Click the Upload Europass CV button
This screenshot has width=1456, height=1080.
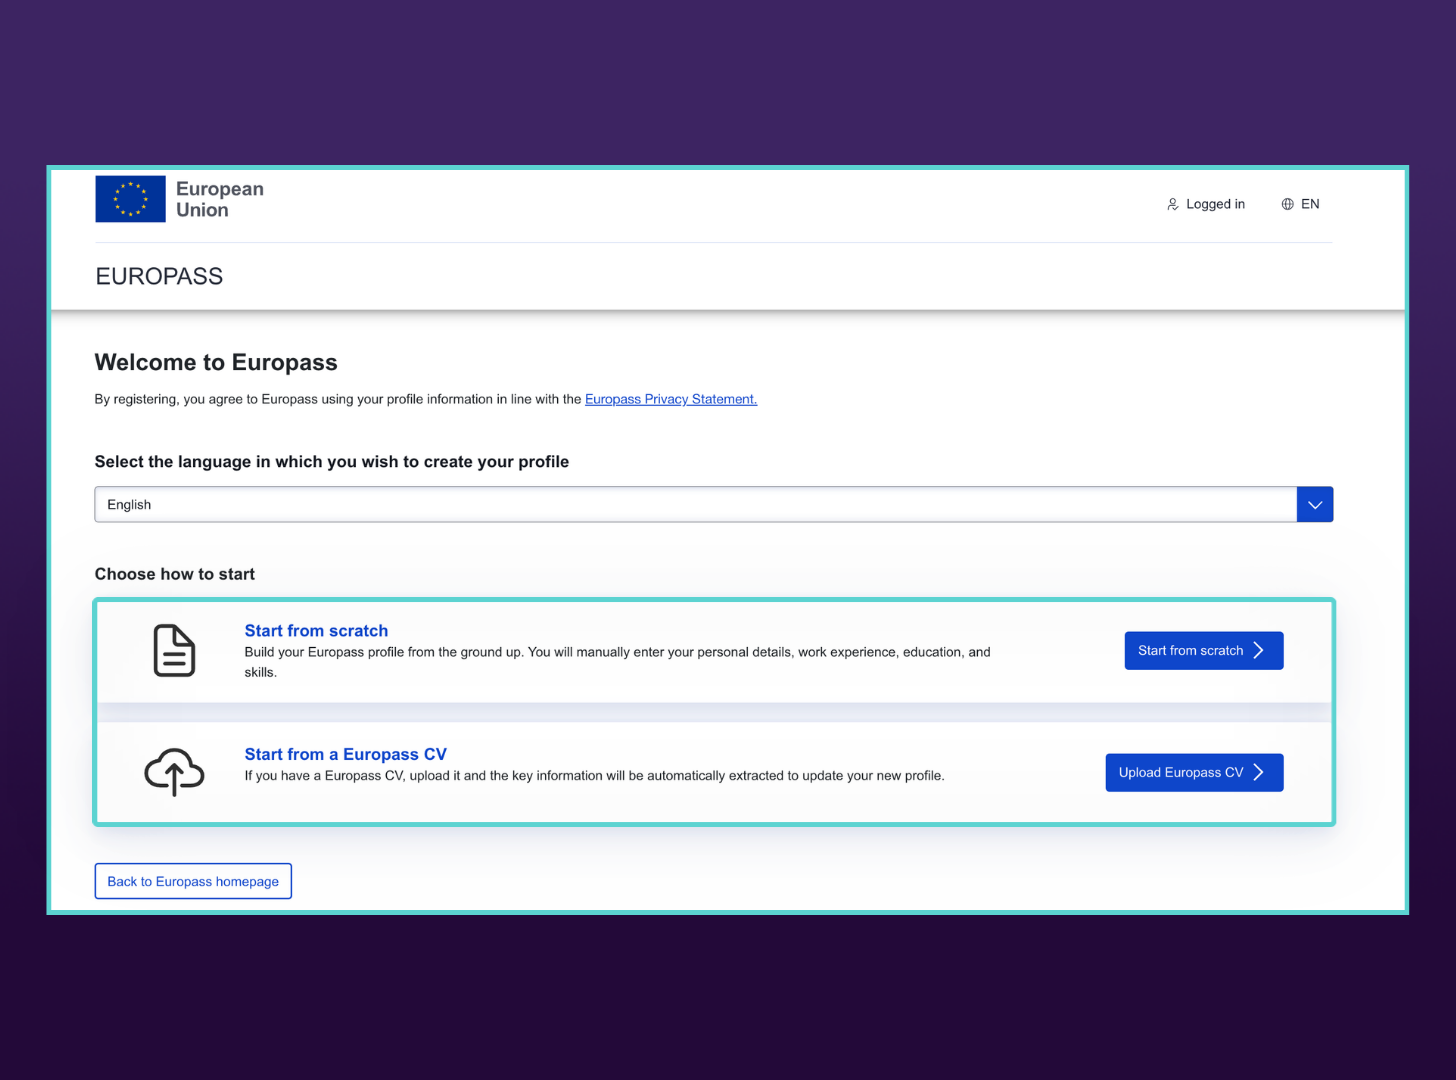pyautogui.click(x=1194, y=773)
